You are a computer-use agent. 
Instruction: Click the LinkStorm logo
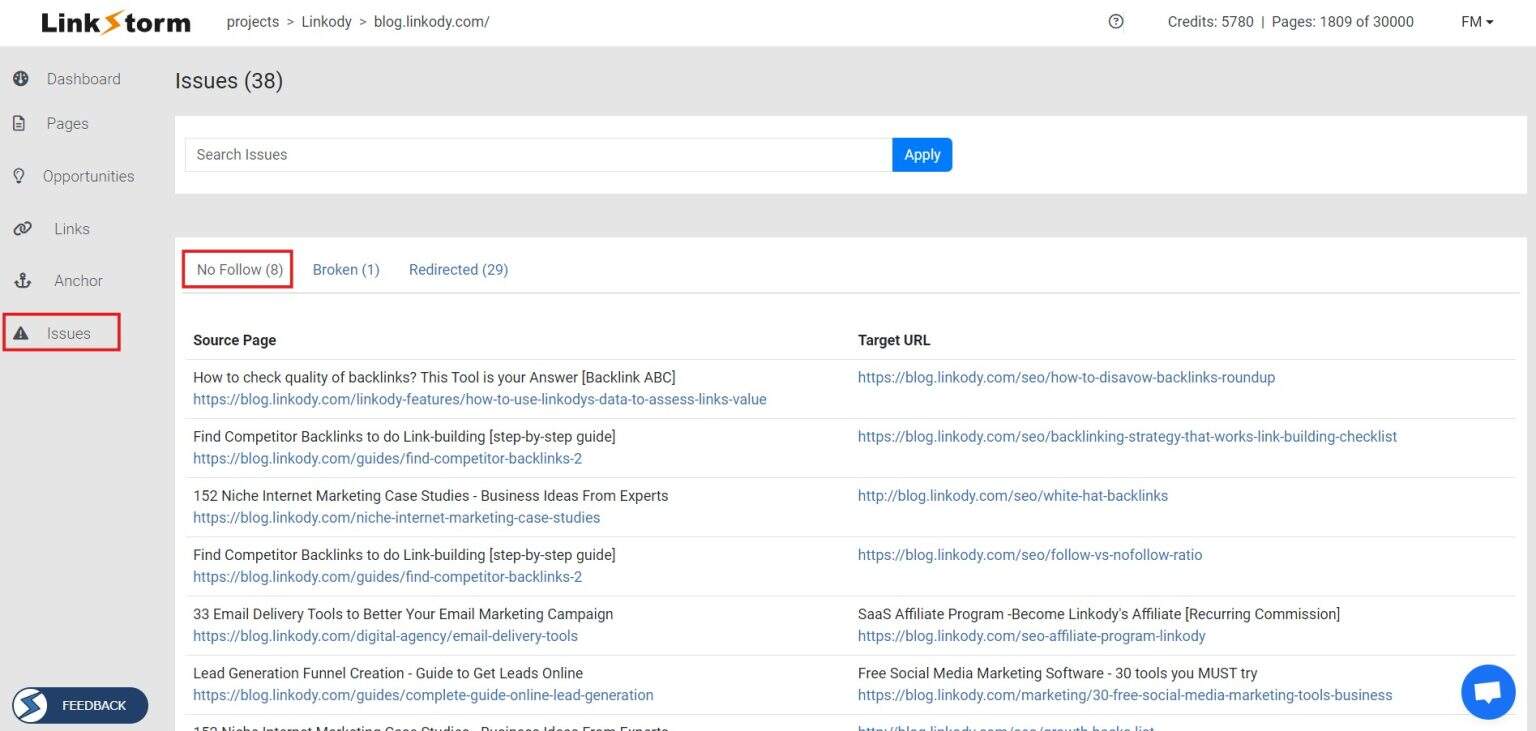pyautogui.click(x=116, y=22)
